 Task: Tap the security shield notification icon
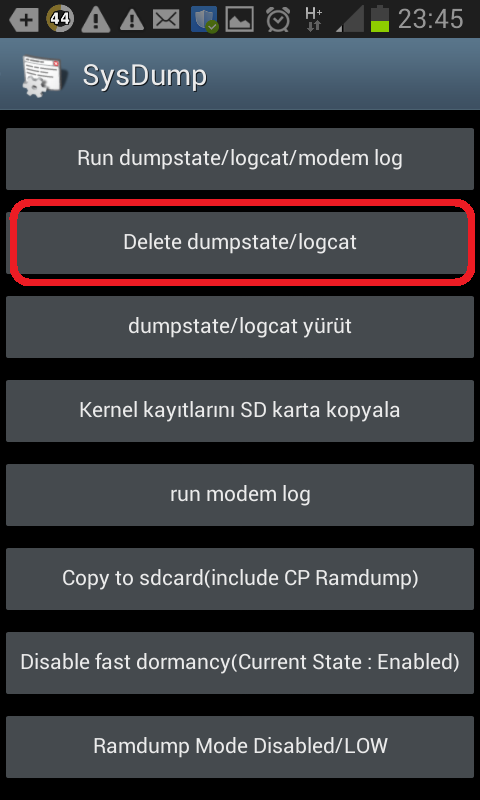tap(205, 20)
